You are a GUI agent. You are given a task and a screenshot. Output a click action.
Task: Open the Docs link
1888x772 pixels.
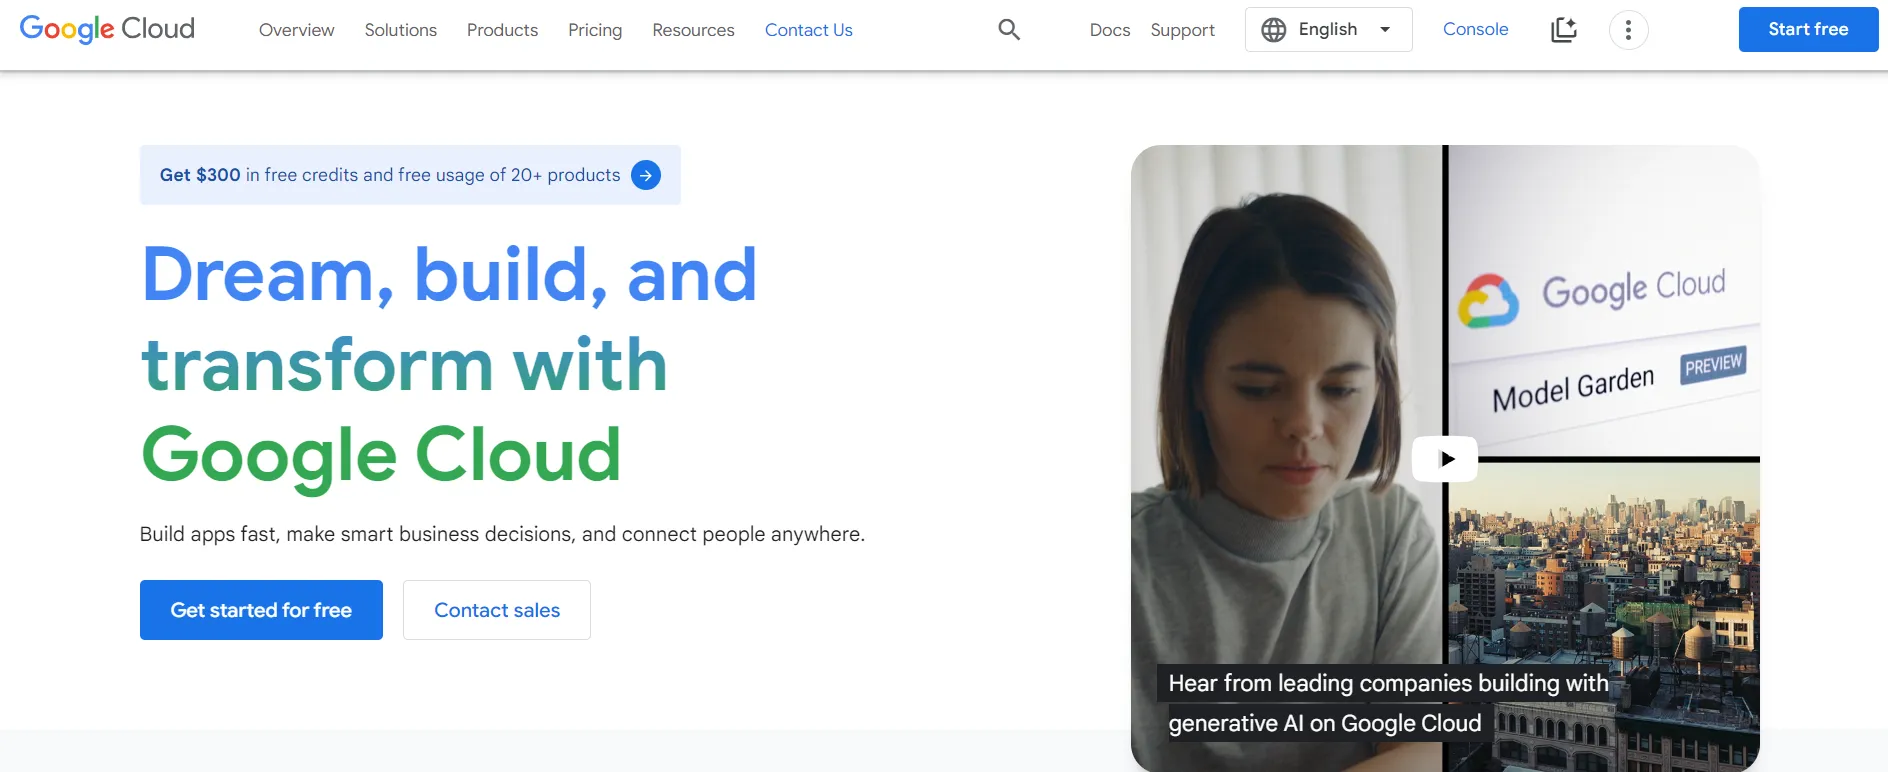(1109, 30)
